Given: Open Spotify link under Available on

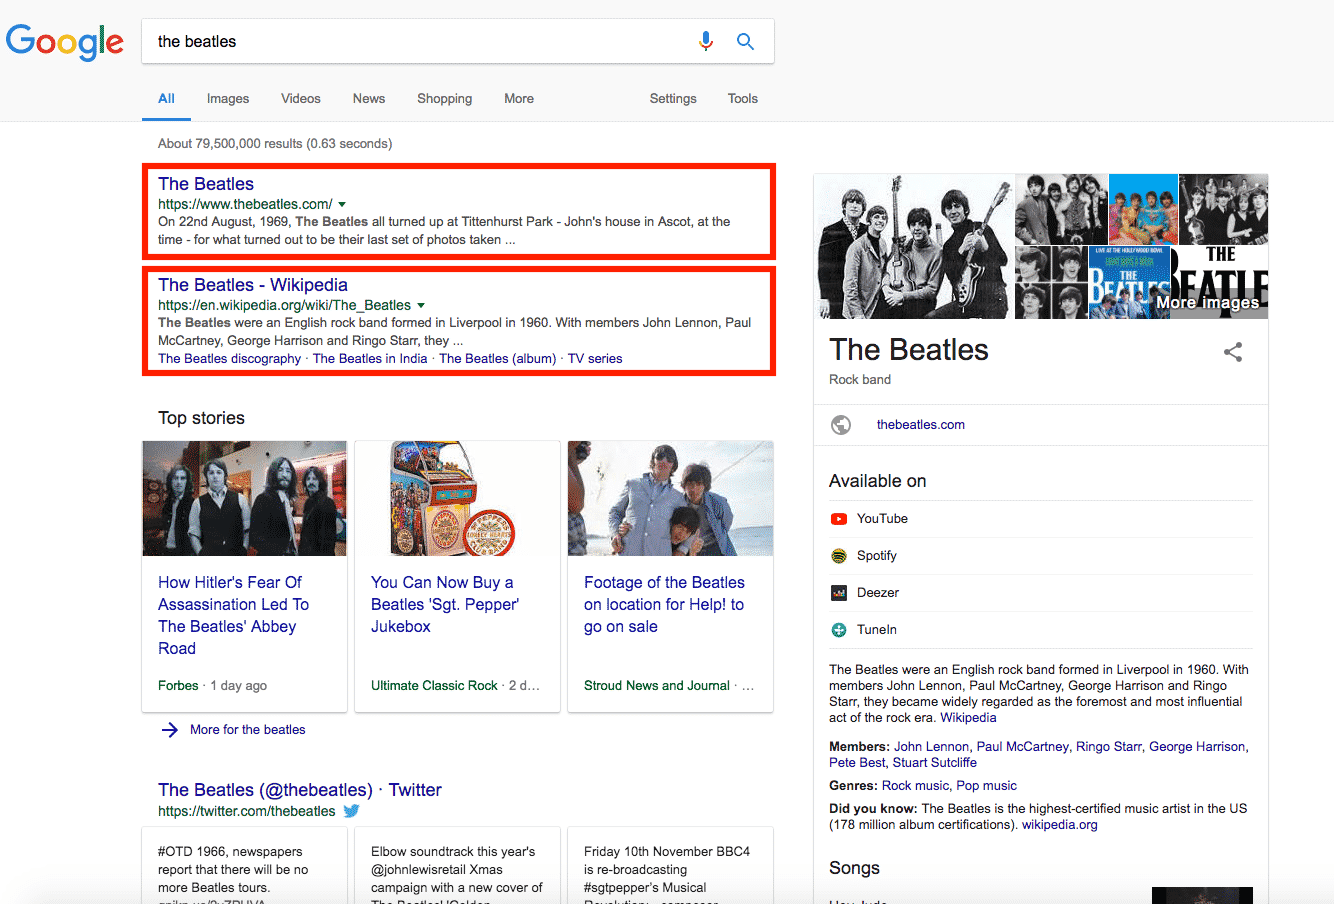Looking at the screenshot, I should [x=877, y=556].
